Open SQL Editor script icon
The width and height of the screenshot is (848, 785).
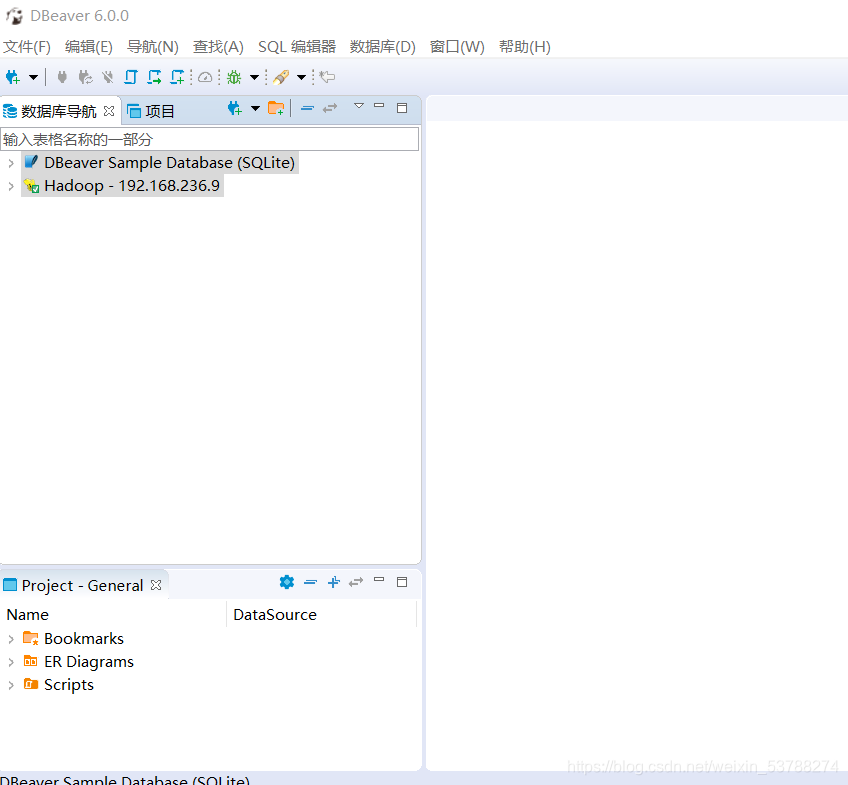click(131, 77)
